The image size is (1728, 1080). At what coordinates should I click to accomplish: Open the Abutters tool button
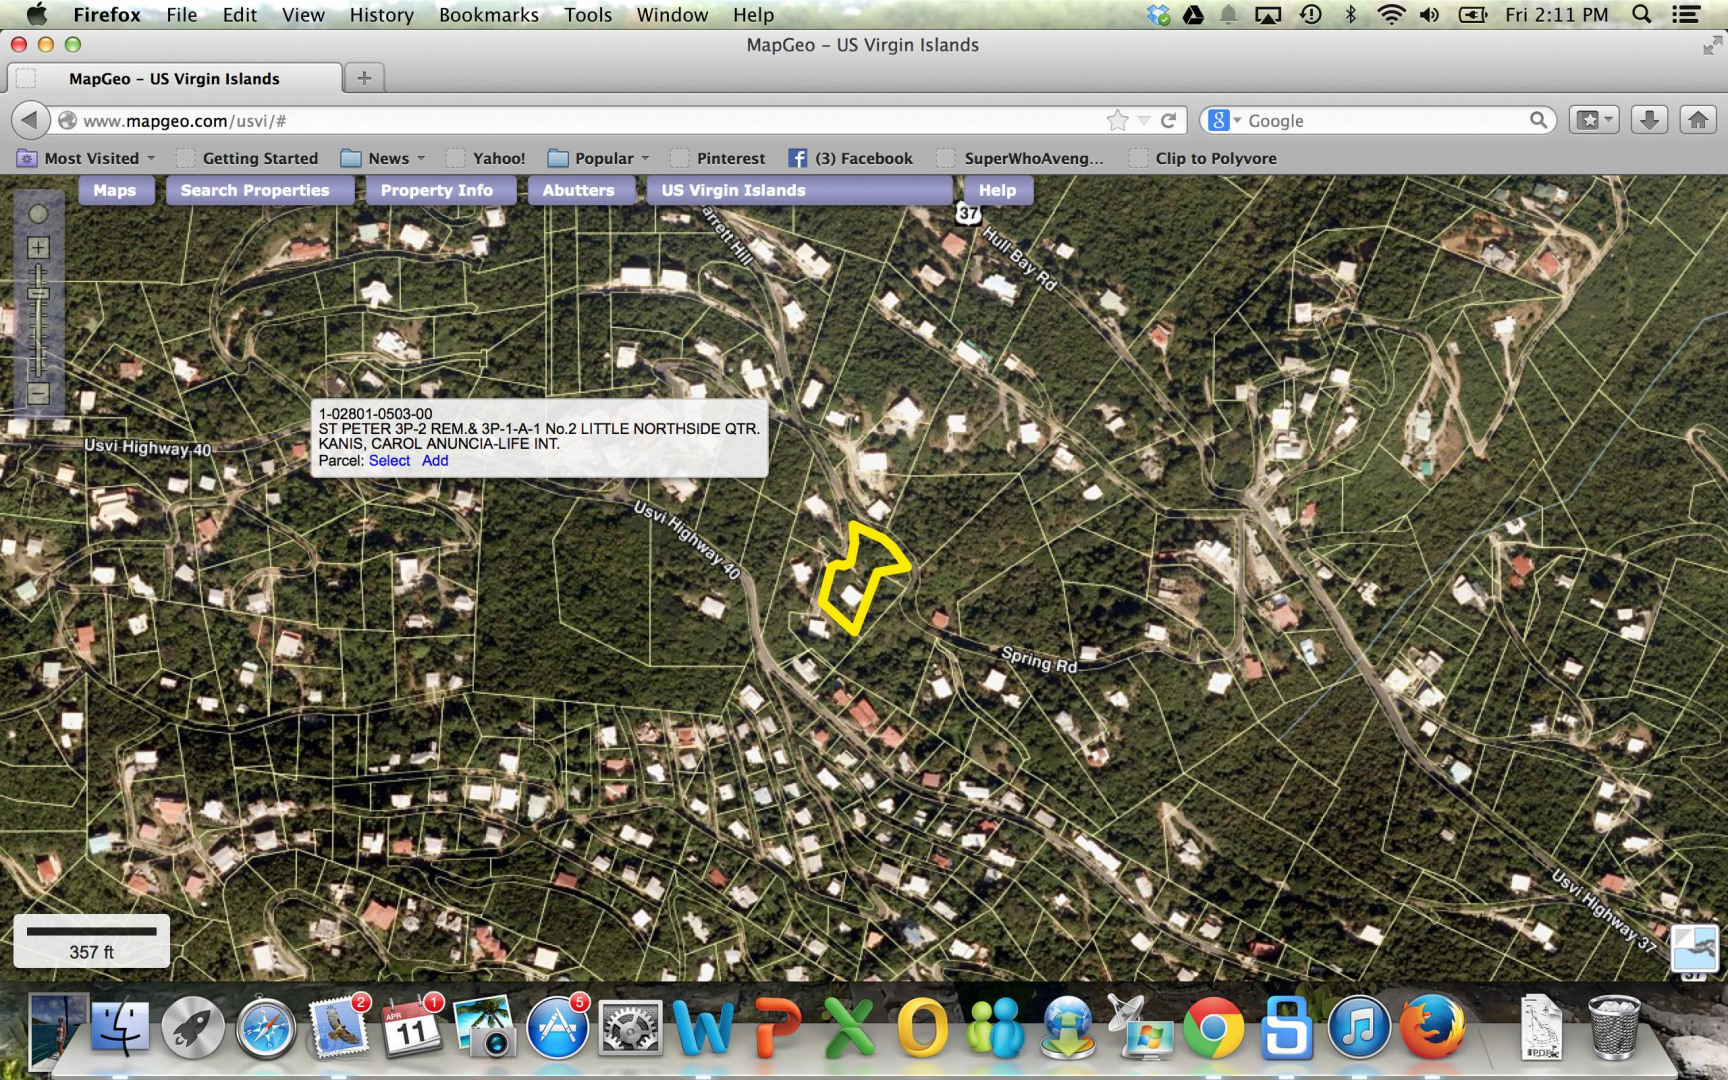pos(578,190)
